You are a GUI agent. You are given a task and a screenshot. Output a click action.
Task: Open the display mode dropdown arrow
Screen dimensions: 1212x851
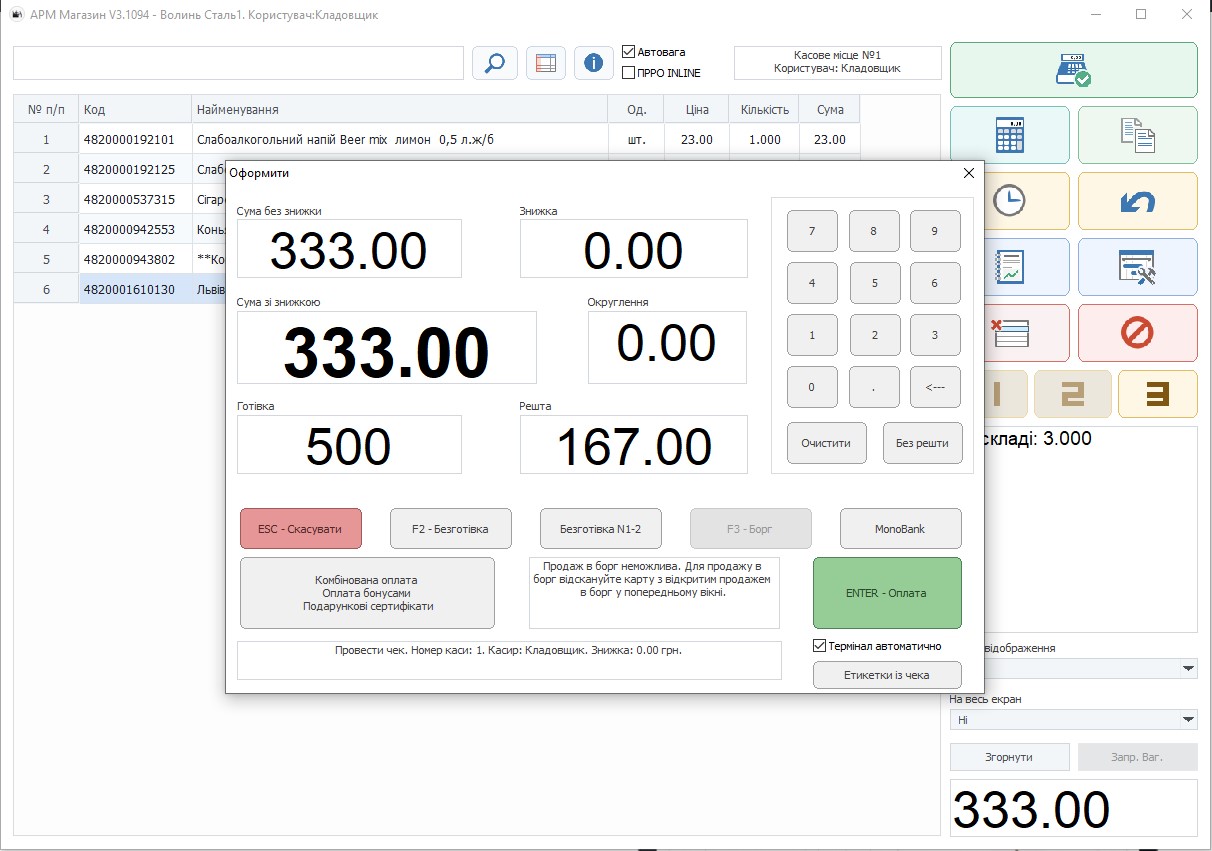(x=1188, y=668)
